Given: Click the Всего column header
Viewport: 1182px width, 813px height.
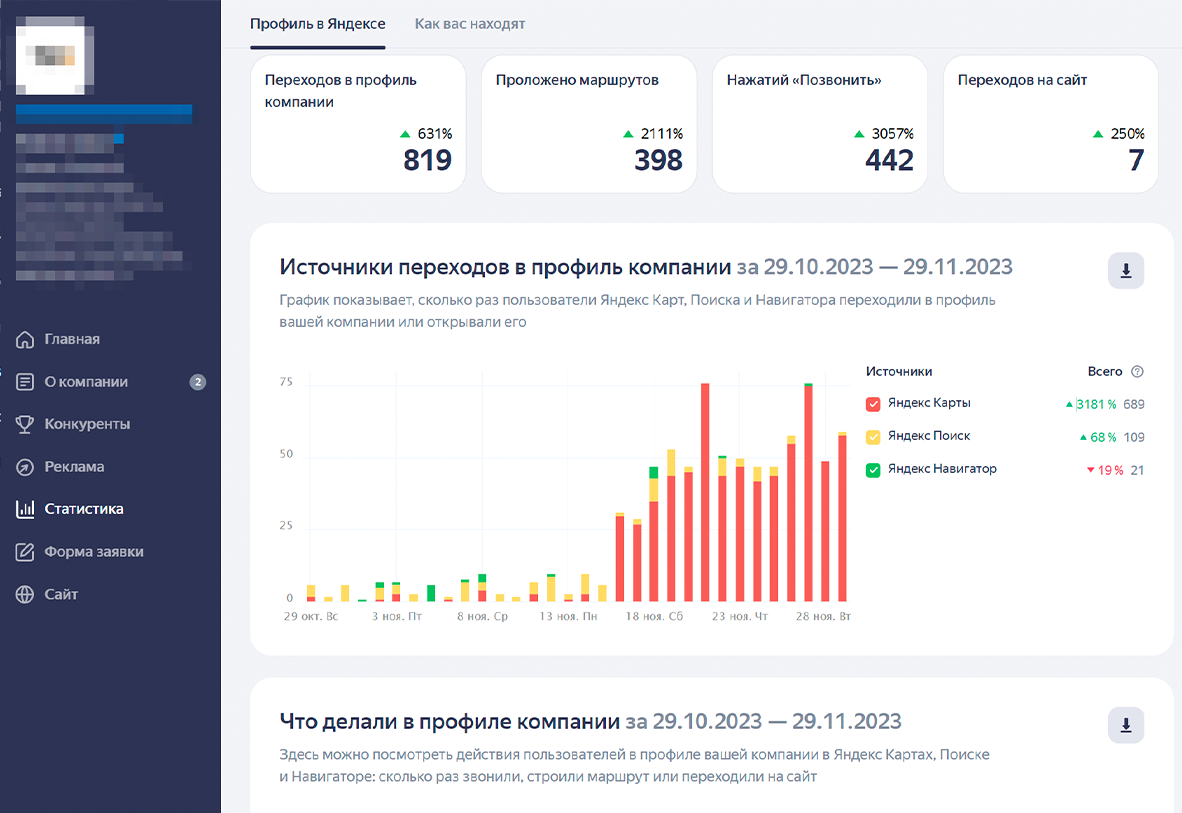Looking at the screenshot, I should 1104,371.
